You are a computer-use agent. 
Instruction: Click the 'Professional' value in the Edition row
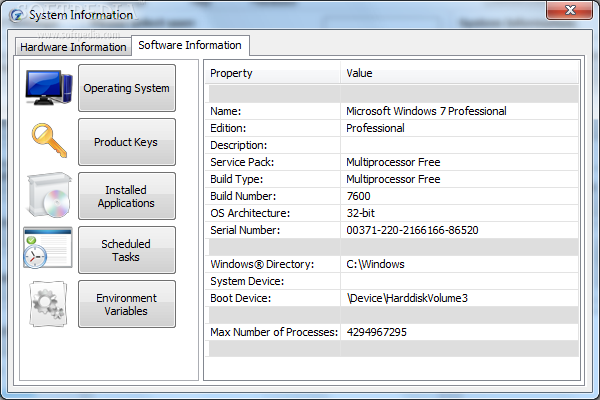(x=375, y=128)
